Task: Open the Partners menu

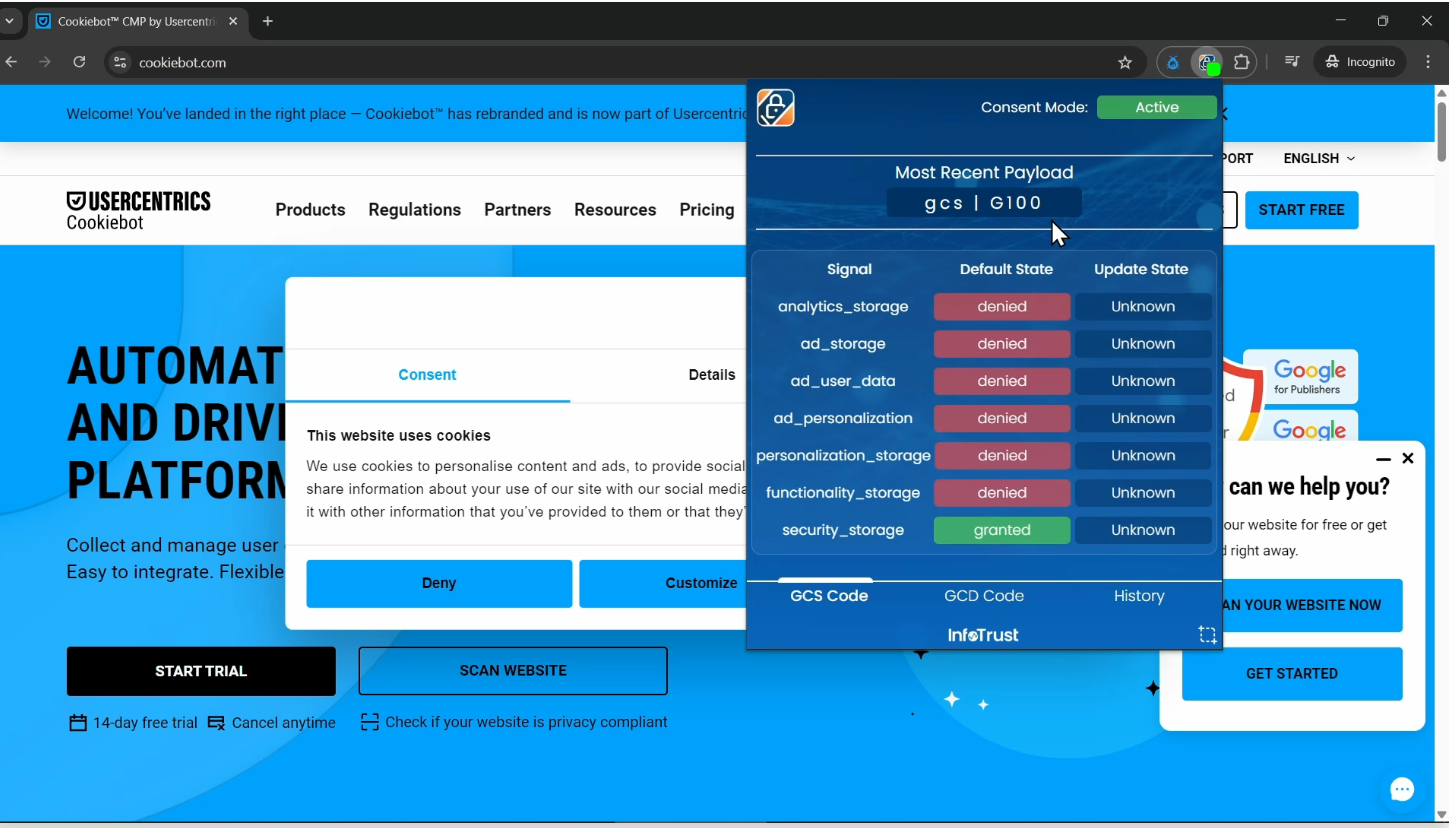Action: (517, 210)
